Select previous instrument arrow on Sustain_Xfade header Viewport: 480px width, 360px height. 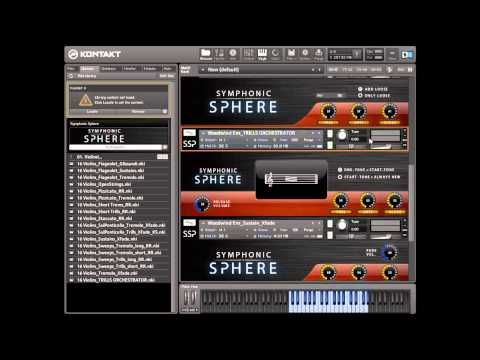coord(313,223)
